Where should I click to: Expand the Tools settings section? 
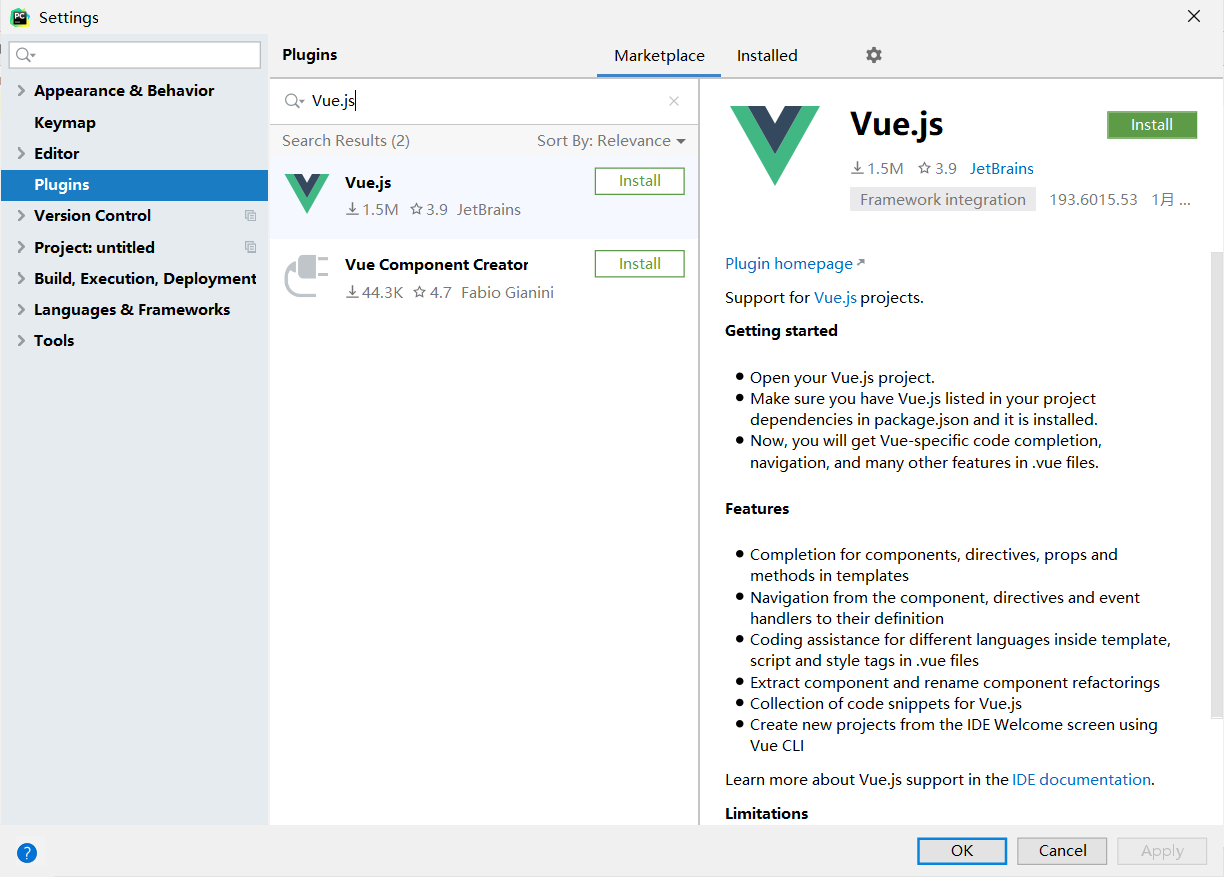(x=21, y=340)
